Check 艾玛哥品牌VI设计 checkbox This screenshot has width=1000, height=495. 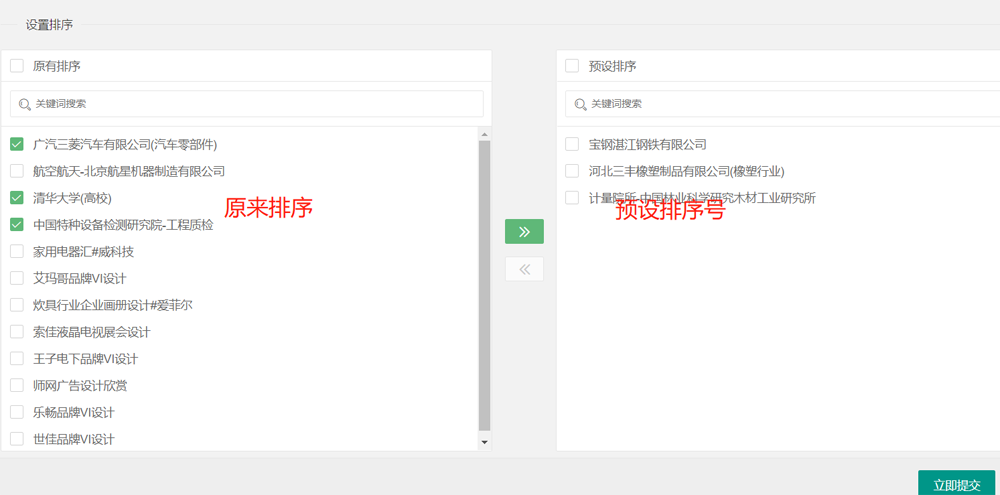17,278
